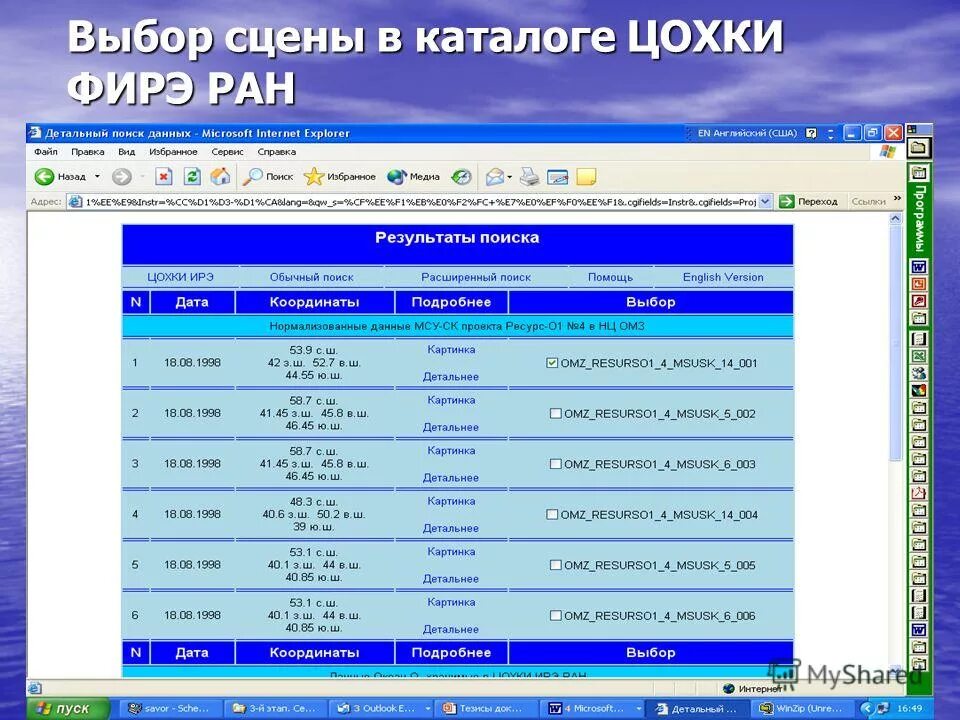The image size is (960, 720).
Task: Open the Сервис menu
Action: pyautogui.click(x=226, y=150)
